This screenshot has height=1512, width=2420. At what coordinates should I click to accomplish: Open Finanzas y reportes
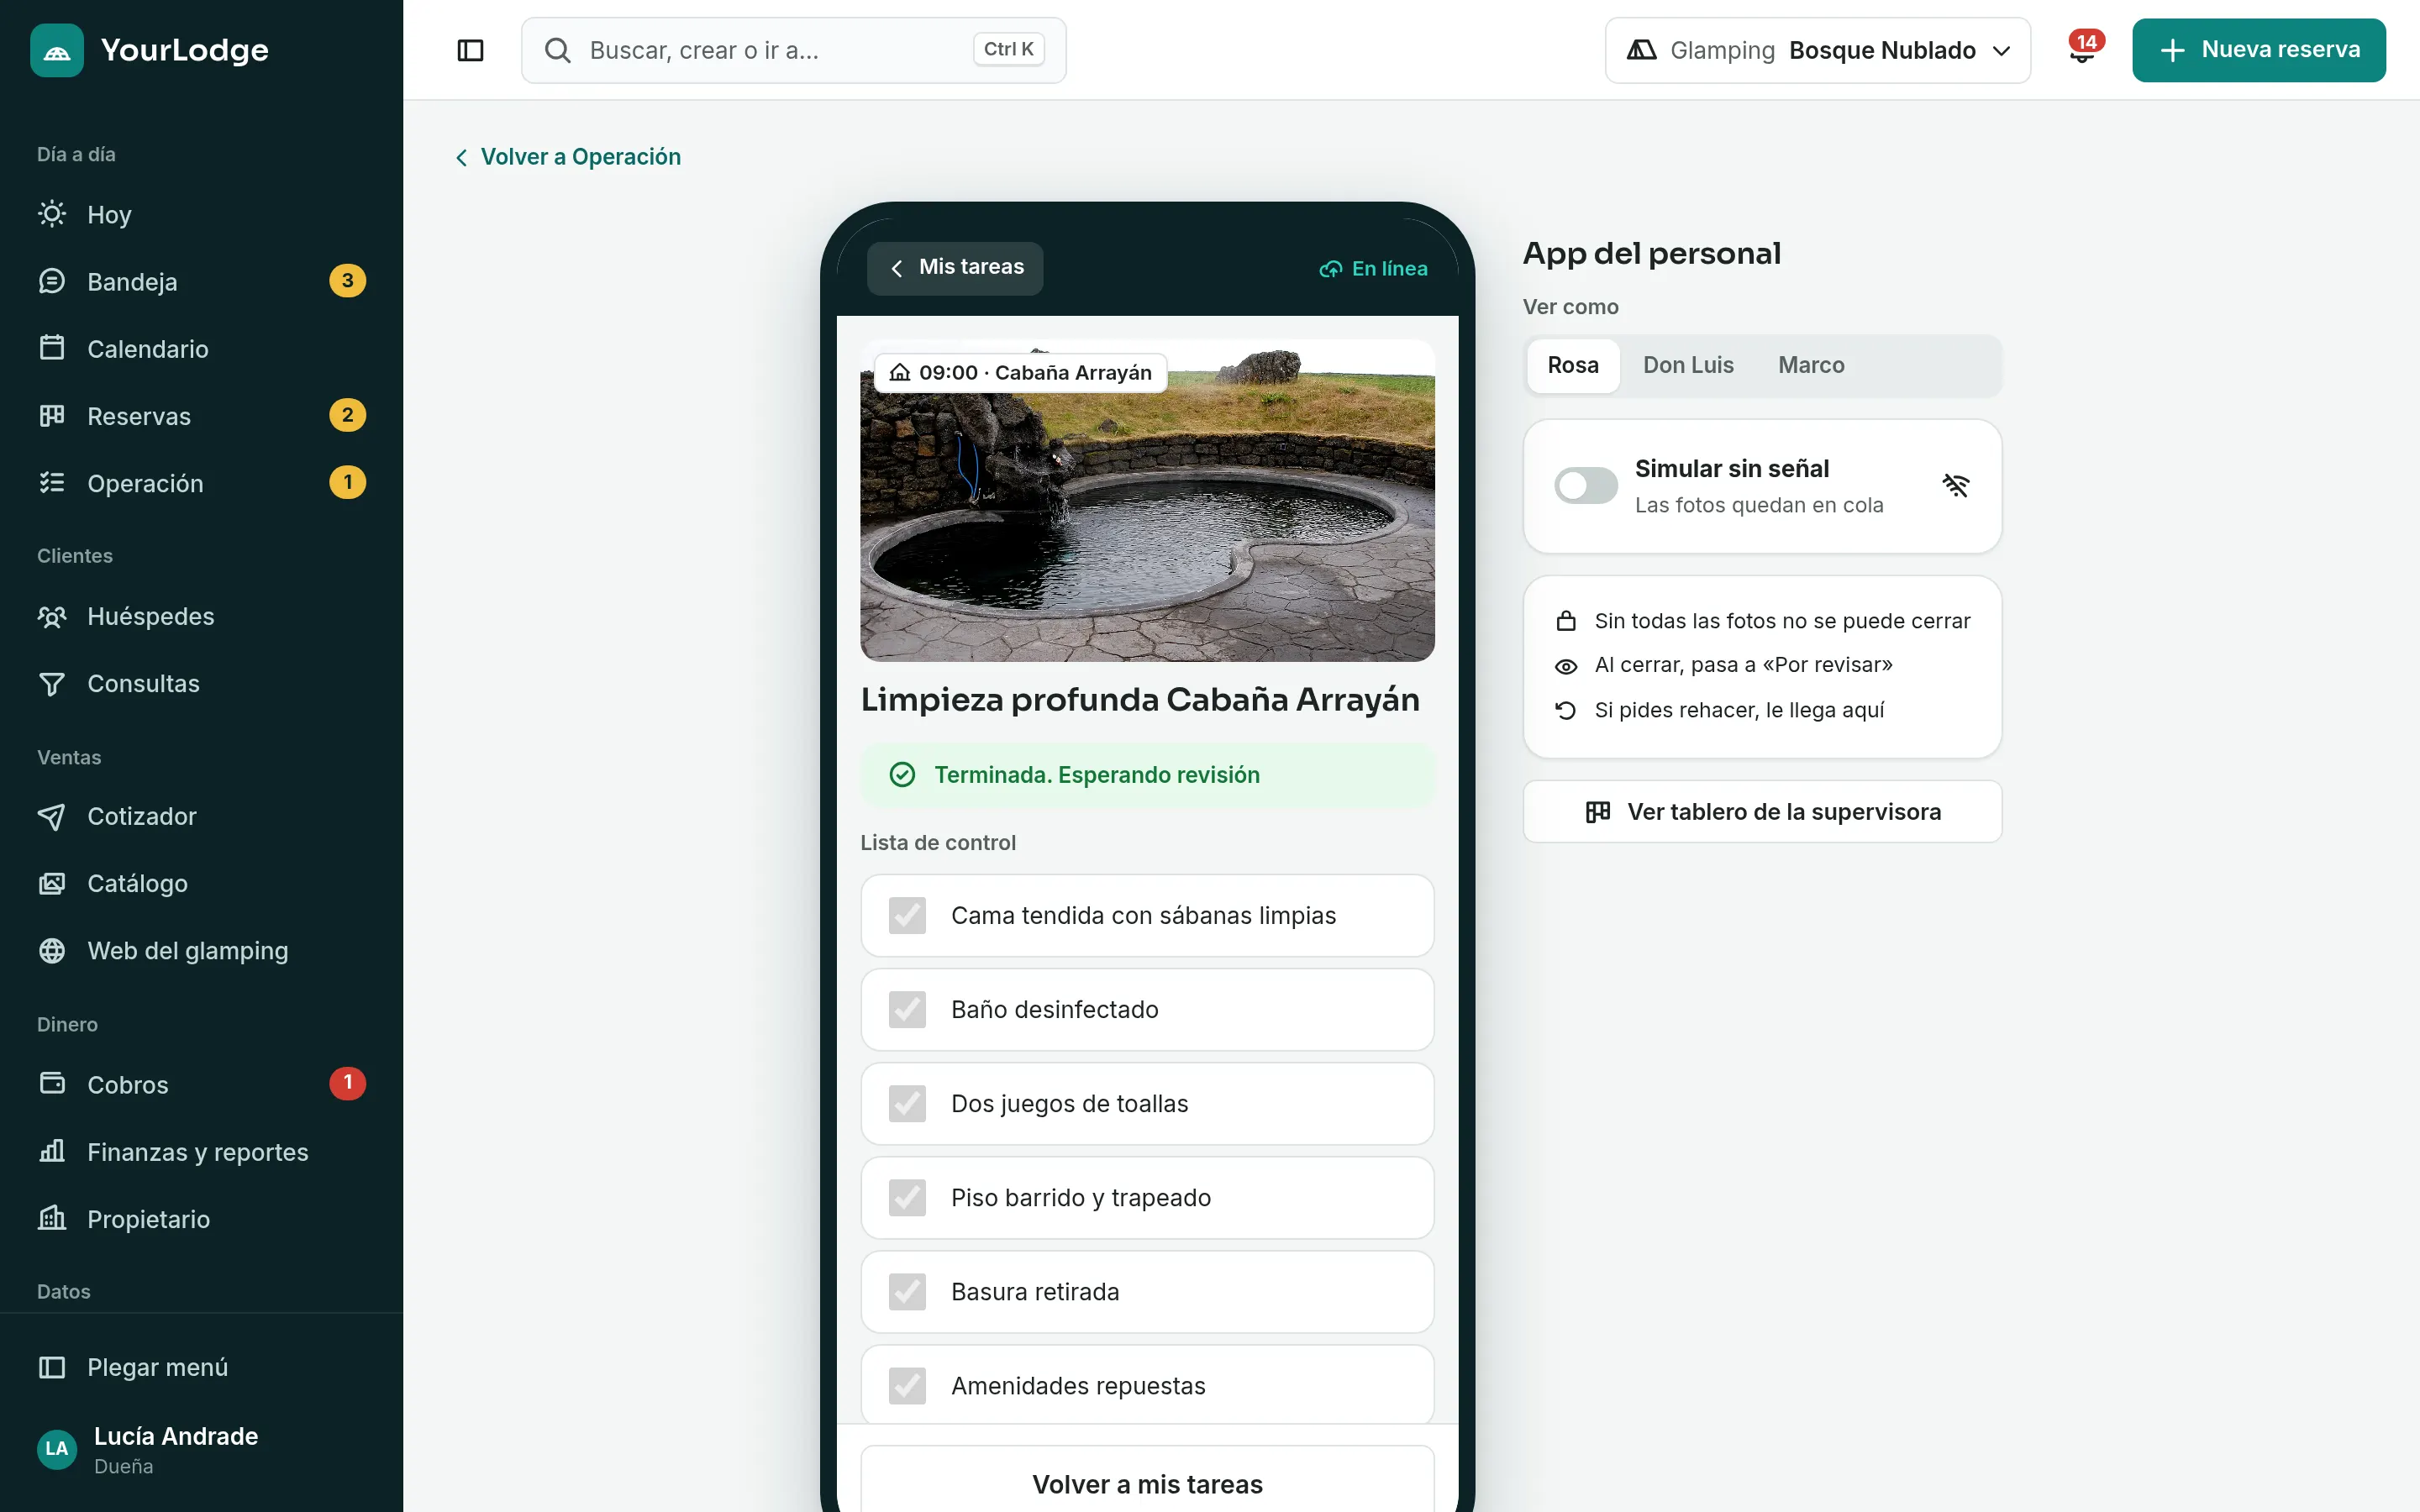pos(201,1151)
